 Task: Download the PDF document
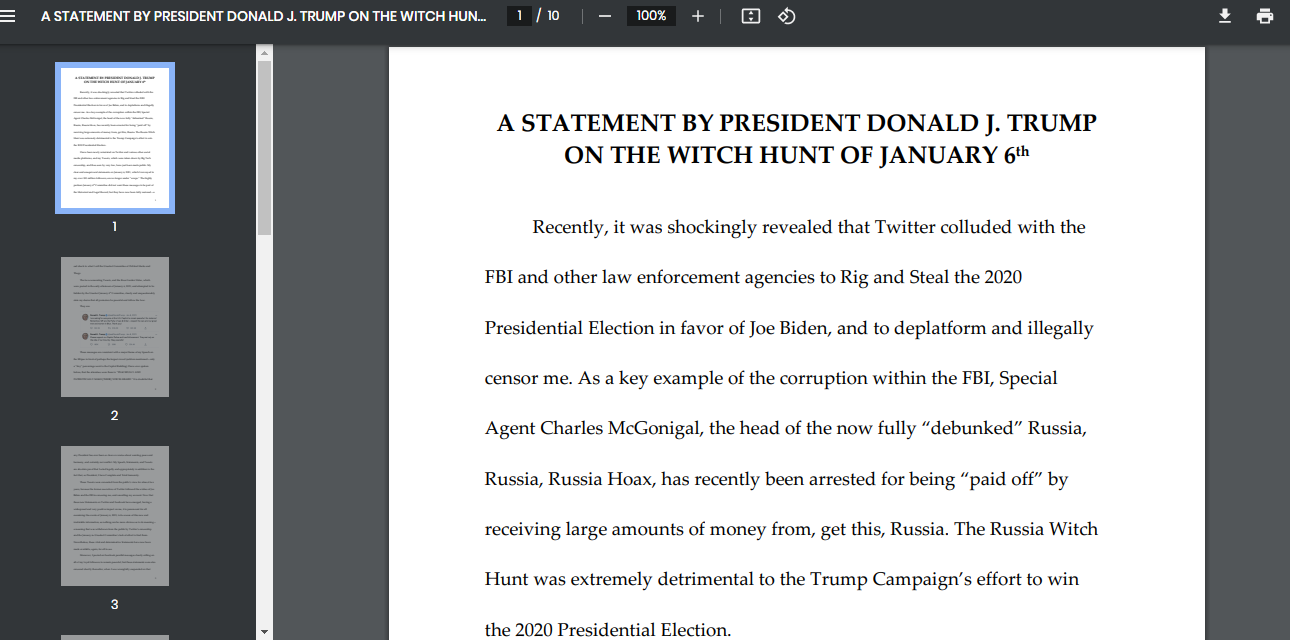click(1225, 16)
